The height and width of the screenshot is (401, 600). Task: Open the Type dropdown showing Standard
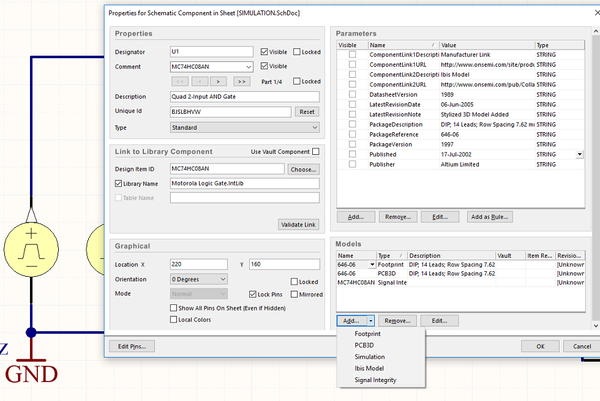[315, 127]
